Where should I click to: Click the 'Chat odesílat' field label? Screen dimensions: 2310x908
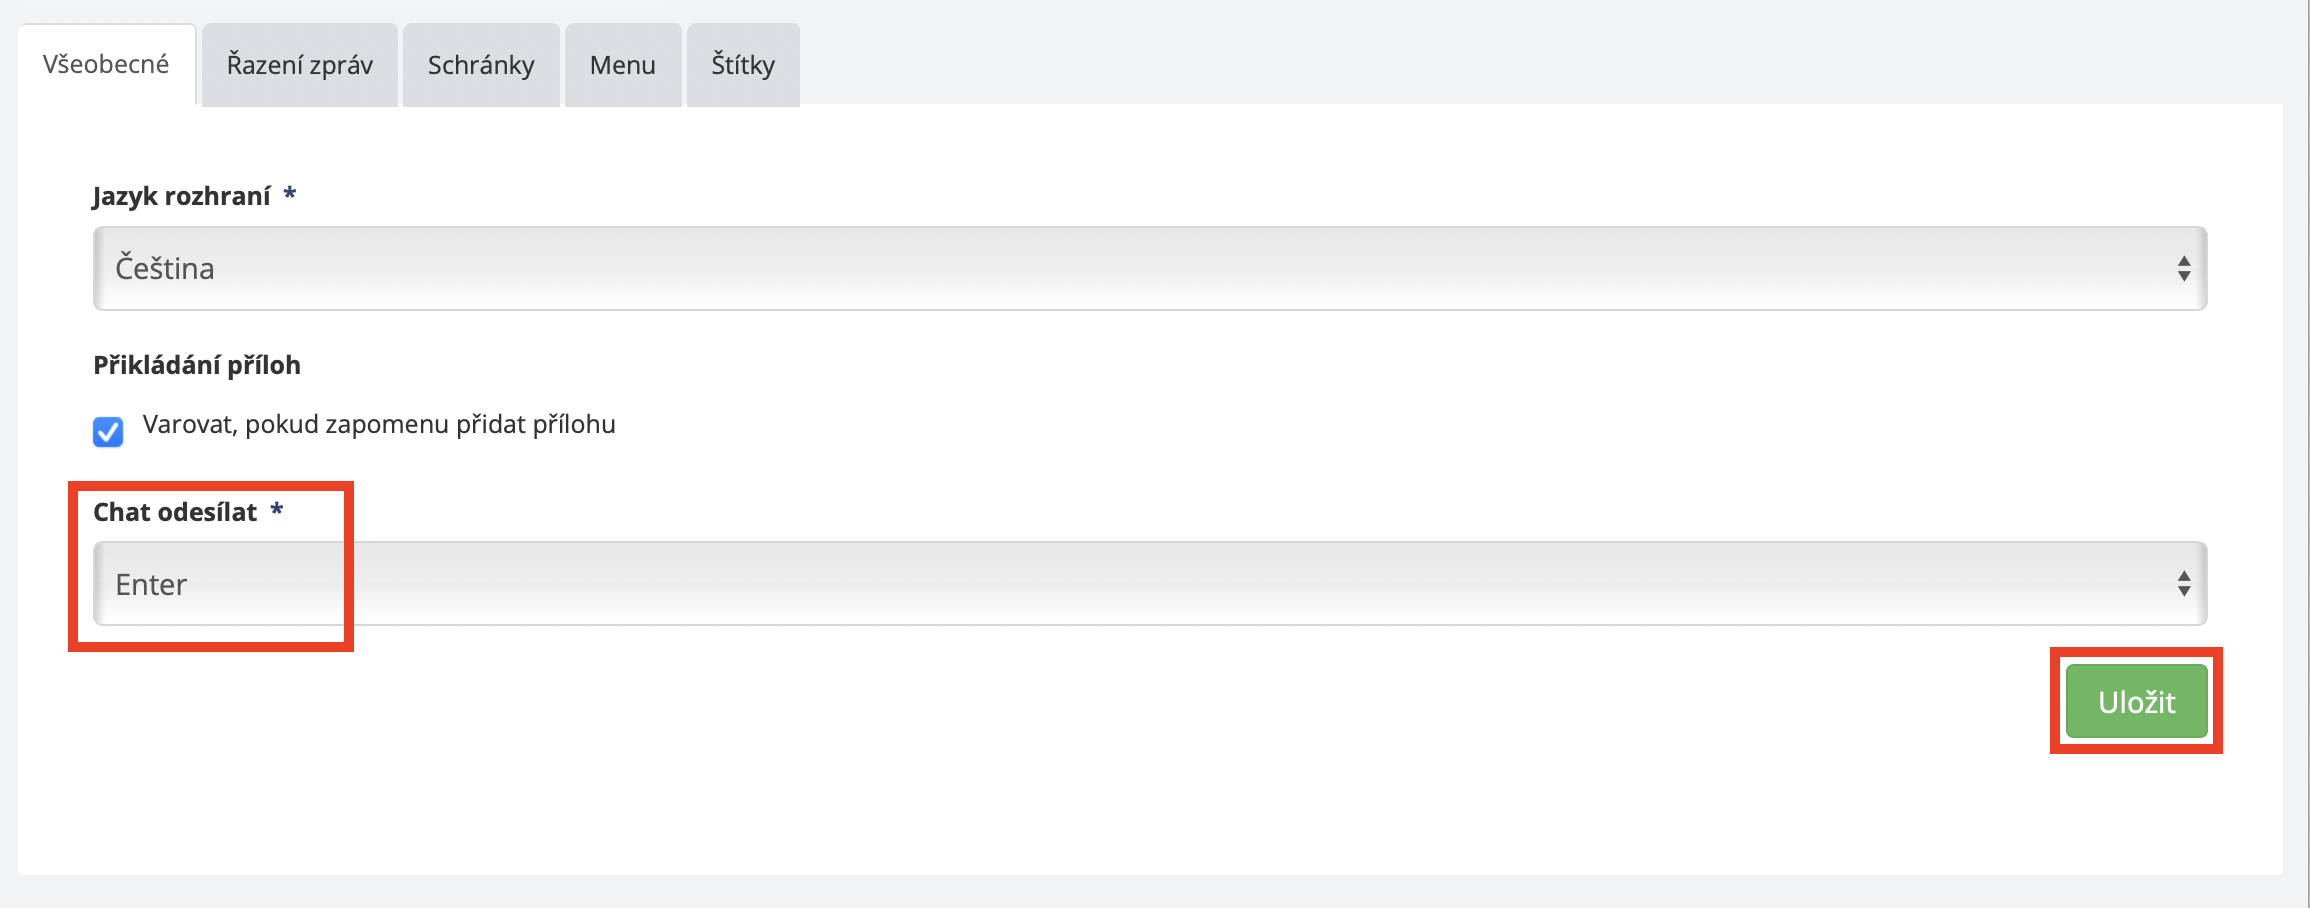175,512
